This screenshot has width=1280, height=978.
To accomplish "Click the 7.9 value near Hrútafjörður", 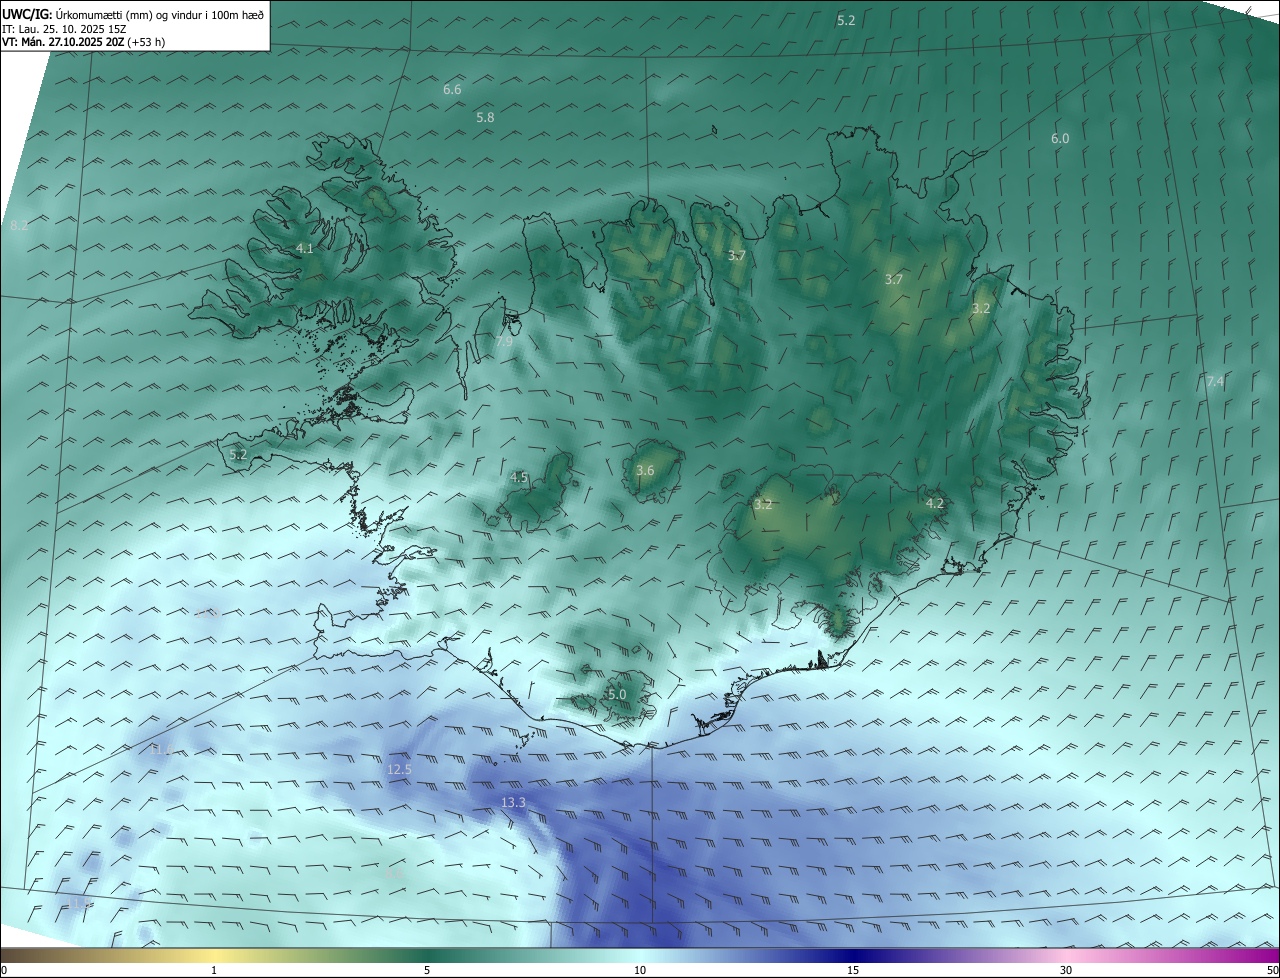I will 504,341.
